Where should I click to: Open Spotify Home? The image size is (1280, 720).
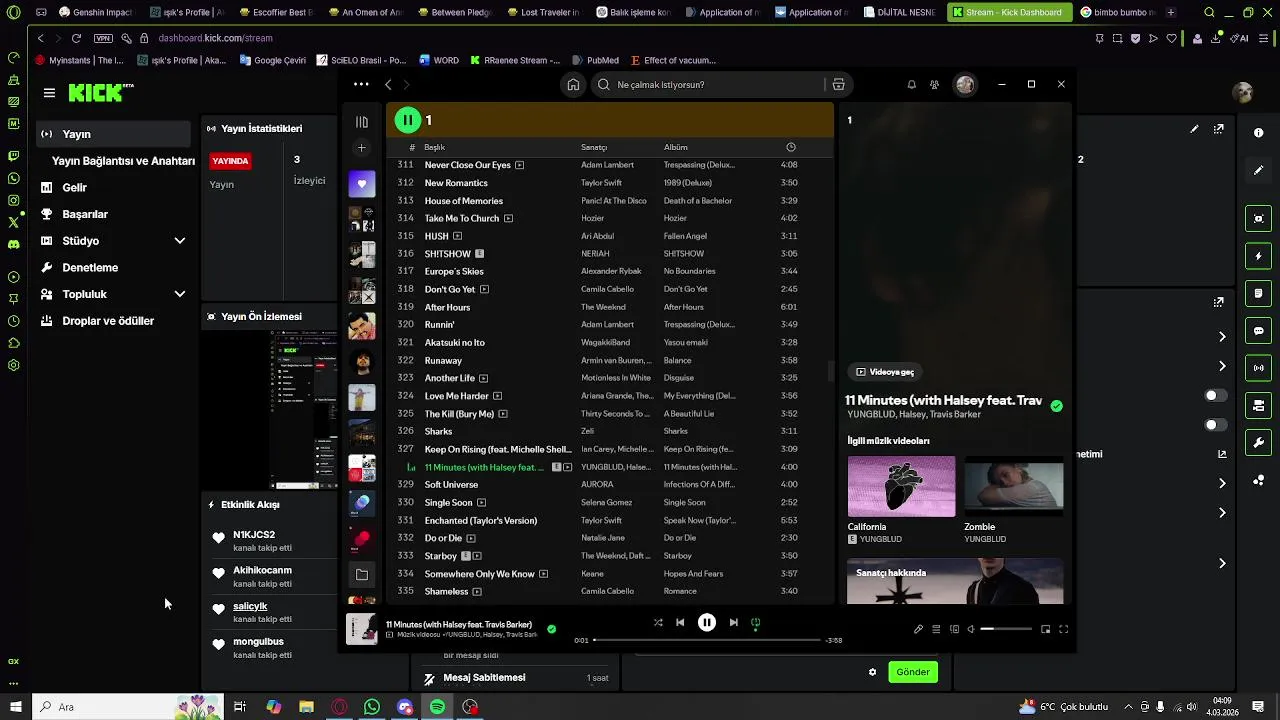click(573, 85)
